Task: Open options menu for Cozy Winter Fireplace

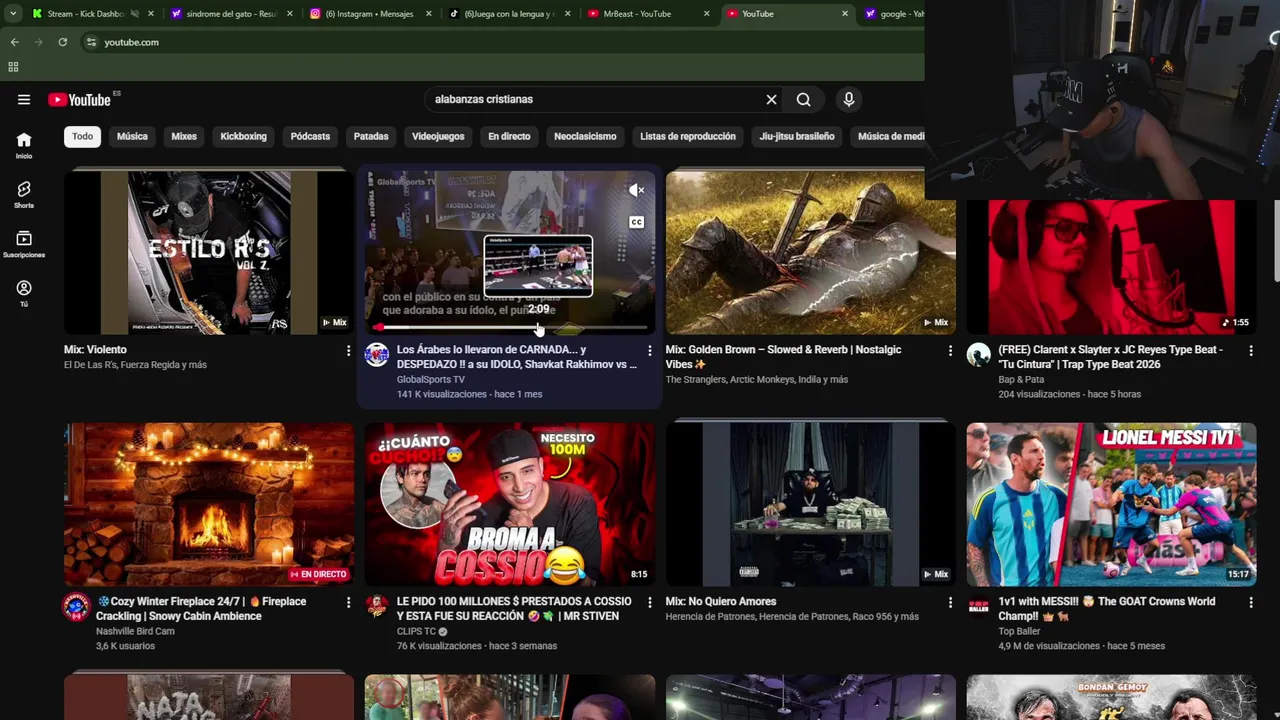Action: pyautogui.click(x=348, y=603)
